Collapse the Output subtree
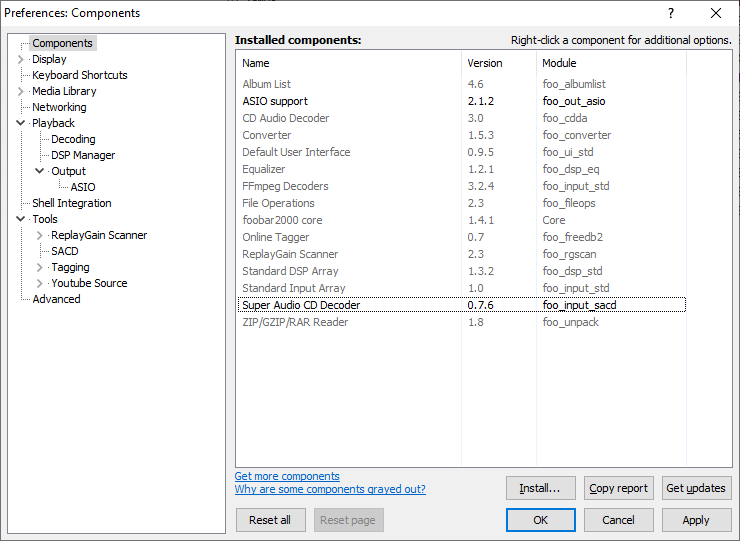 pyautogui.click(x=40, y=171)
